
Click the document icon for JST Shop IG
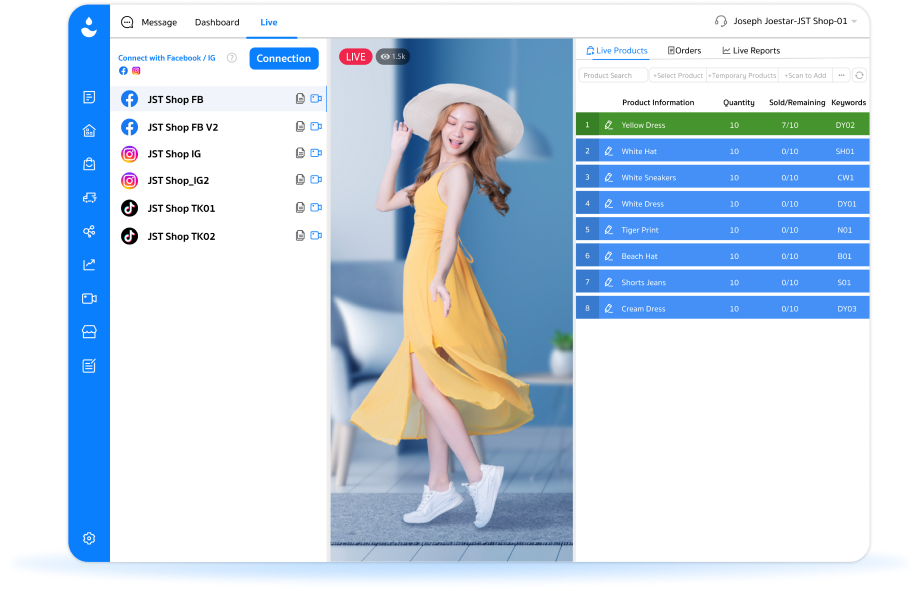pos(300,153)
